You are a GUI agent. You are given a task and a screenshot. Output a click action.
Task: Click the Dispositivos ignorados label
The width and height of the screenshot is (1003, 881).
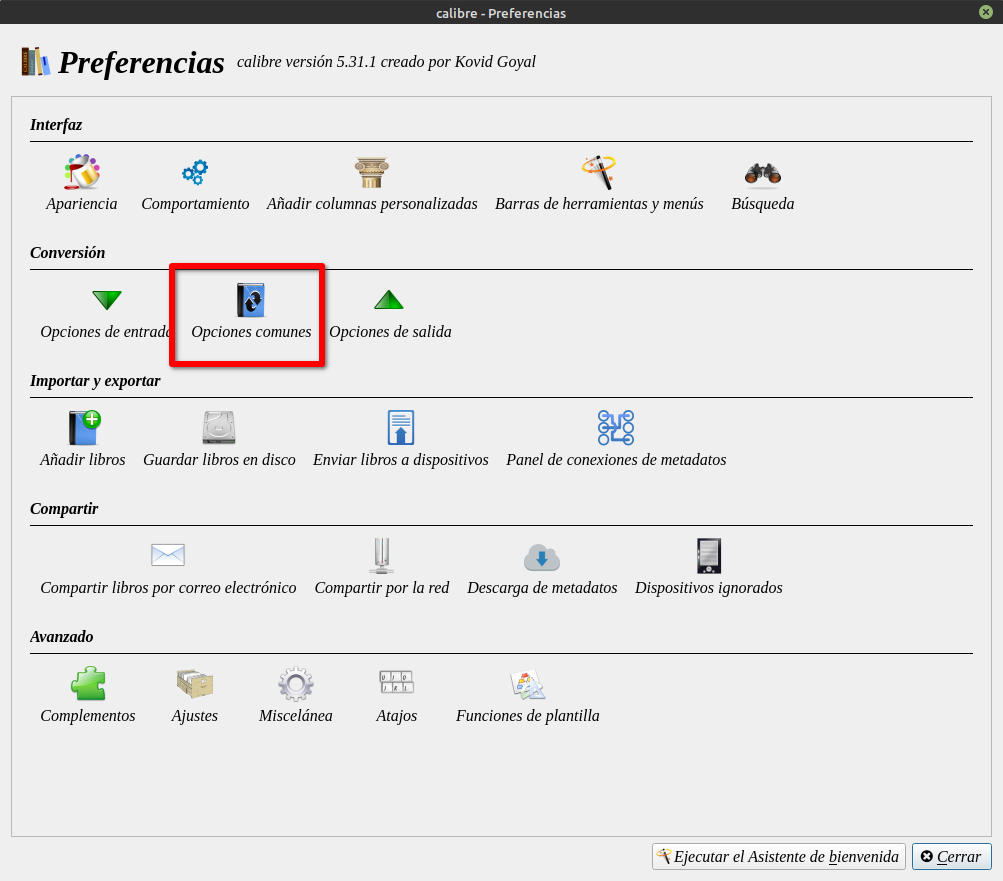point(709,588)
